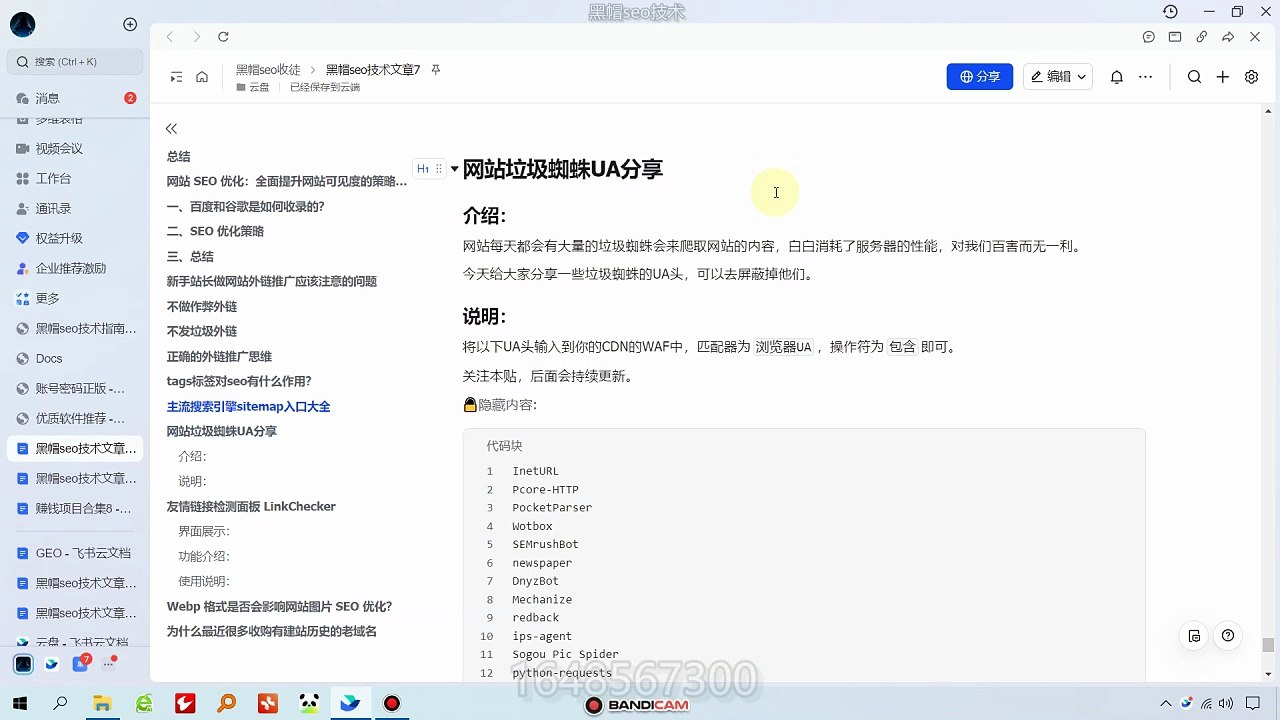Open document in separate window icon
The height and width of the screenshot is (720, 1280).
1175,37
